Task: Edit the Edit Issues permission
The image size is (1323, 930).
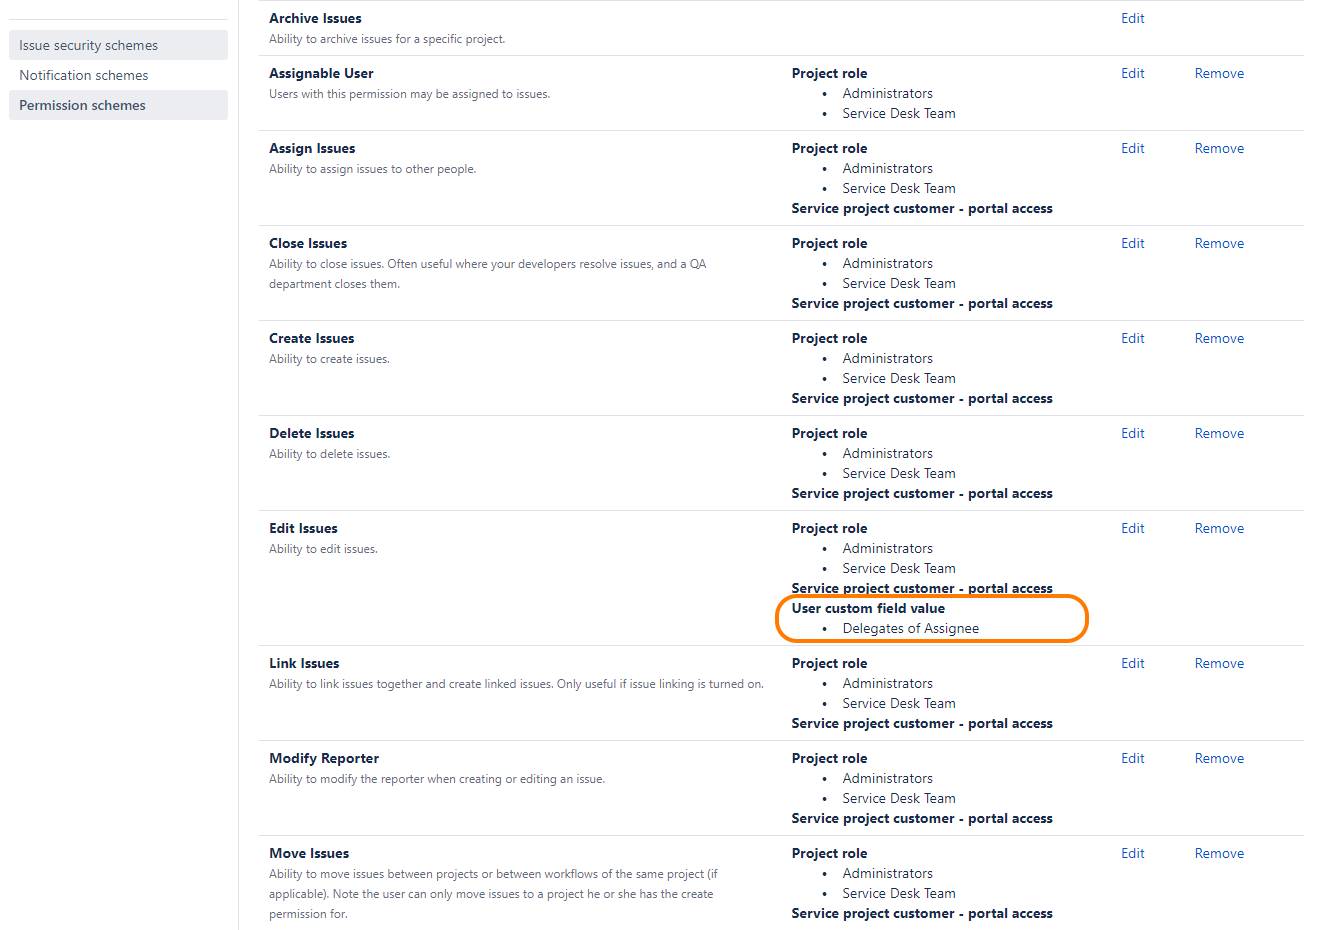Action: pyautogui.click(x=1132, y=528)
